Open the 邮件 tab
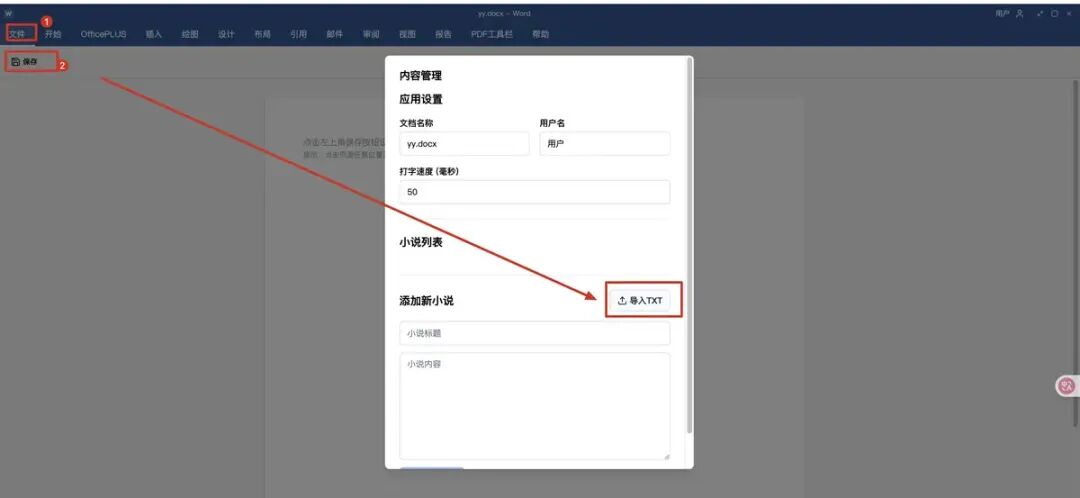Image resolution: width=1080 pixels, height=498 pixels. click(x=335, y=34)
